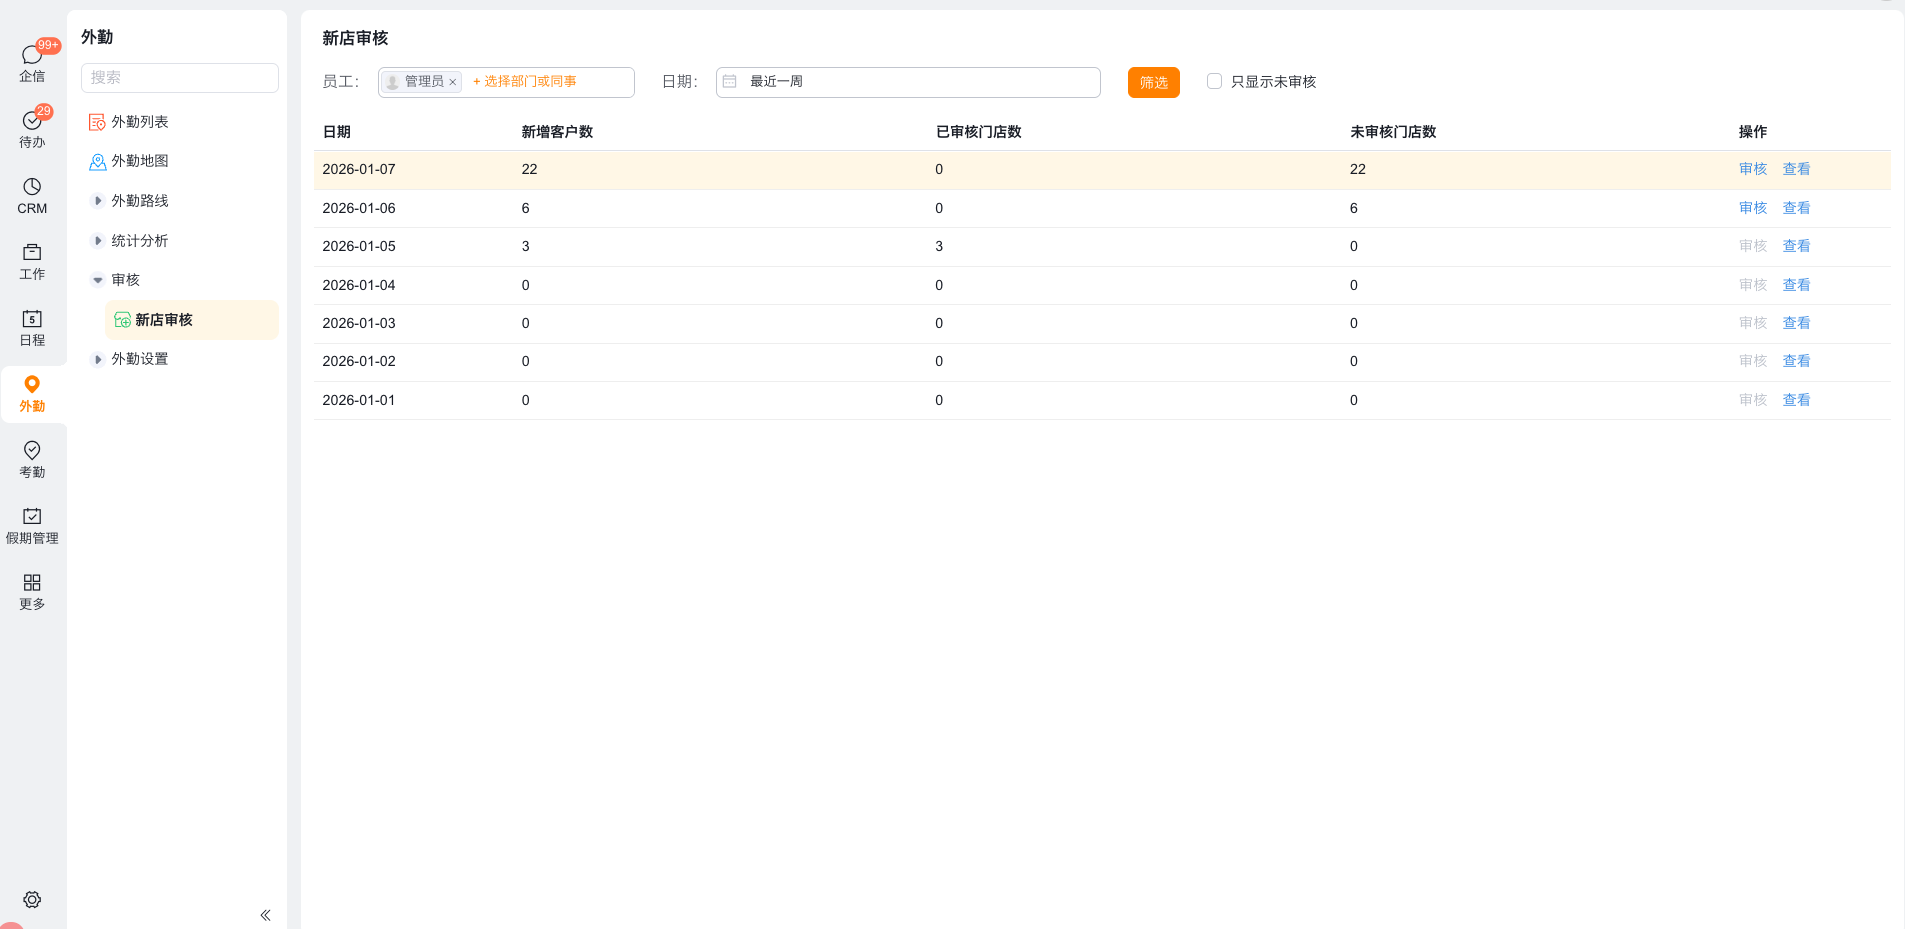Expand the 外勤路线 tree node
1905x929 pixels.
97,201
